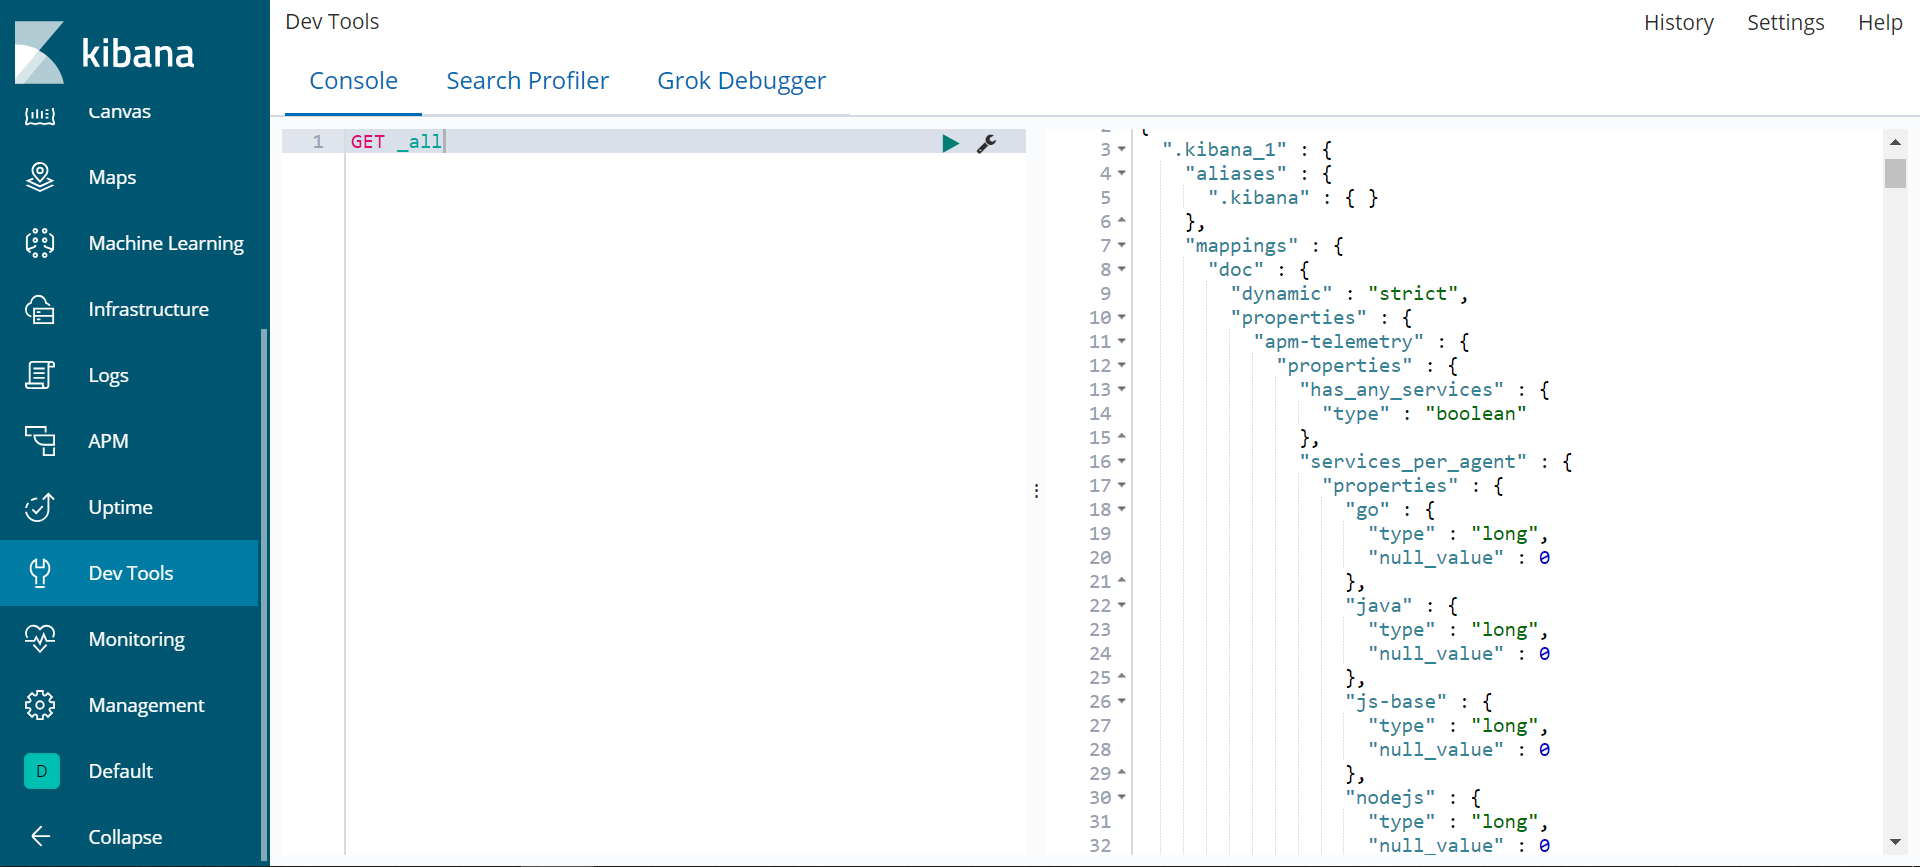Screen dimensions: 1920x867
Task: Click the output scrollbar down arrow
Action: pos(1895,842)
